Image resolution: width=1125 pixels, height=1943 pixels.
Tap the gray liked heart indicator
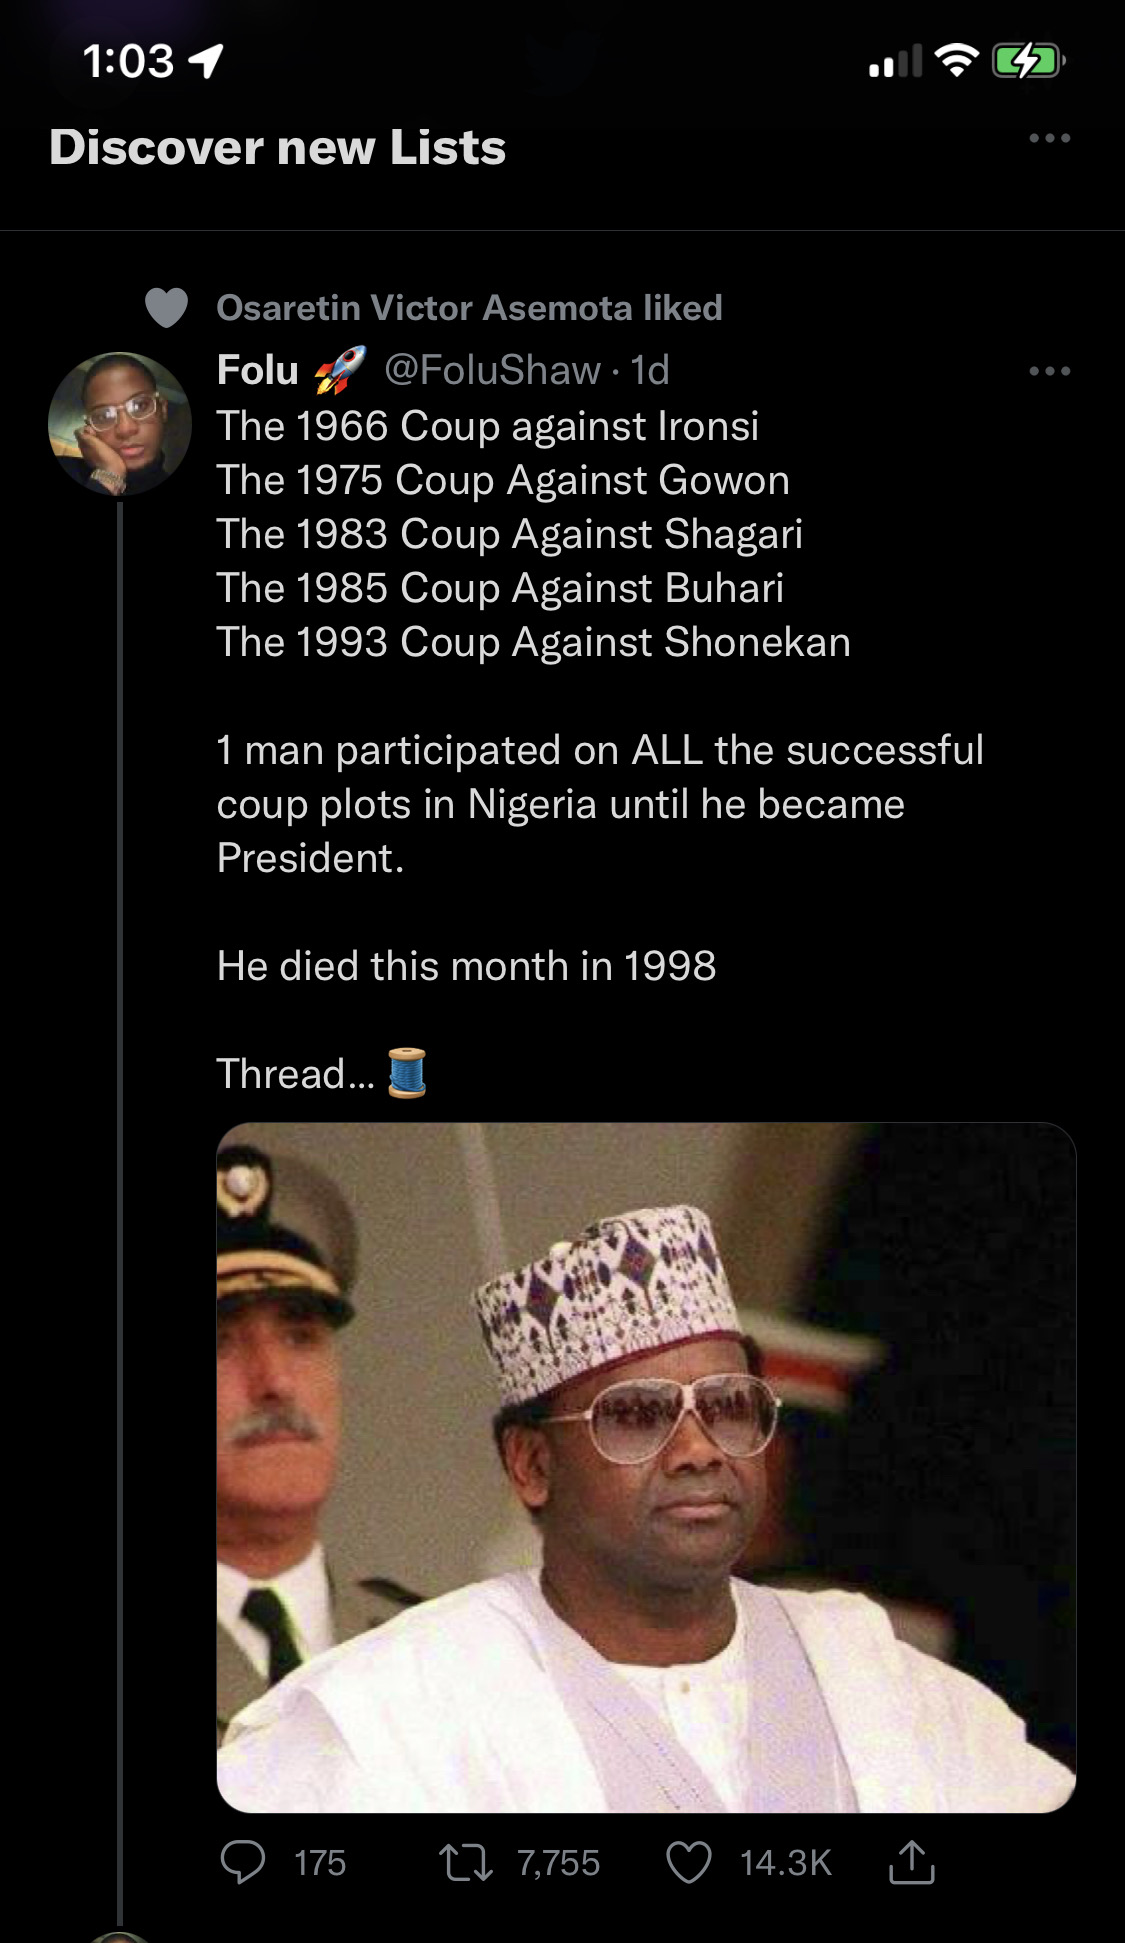click(166, 308)
